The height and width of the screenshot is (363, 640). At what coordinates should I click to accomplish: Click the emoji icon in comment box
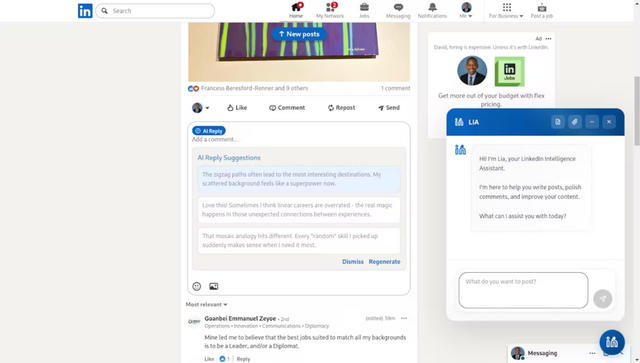point(197,286)
